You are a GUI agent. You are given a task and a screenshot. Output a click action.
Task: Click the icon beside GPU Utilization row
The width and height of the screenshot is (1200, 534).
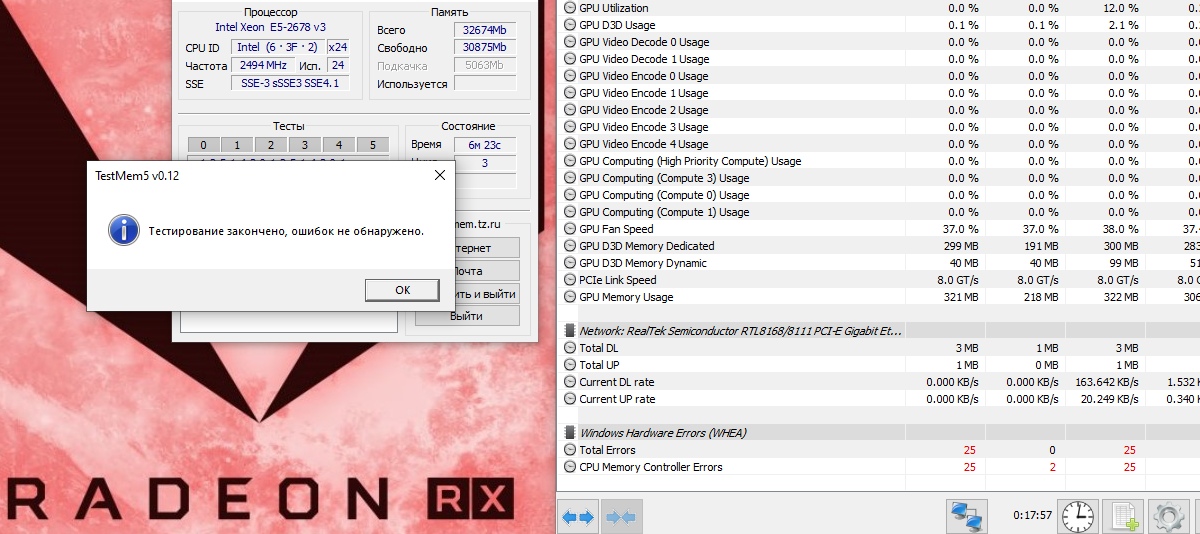click(569, 8)
